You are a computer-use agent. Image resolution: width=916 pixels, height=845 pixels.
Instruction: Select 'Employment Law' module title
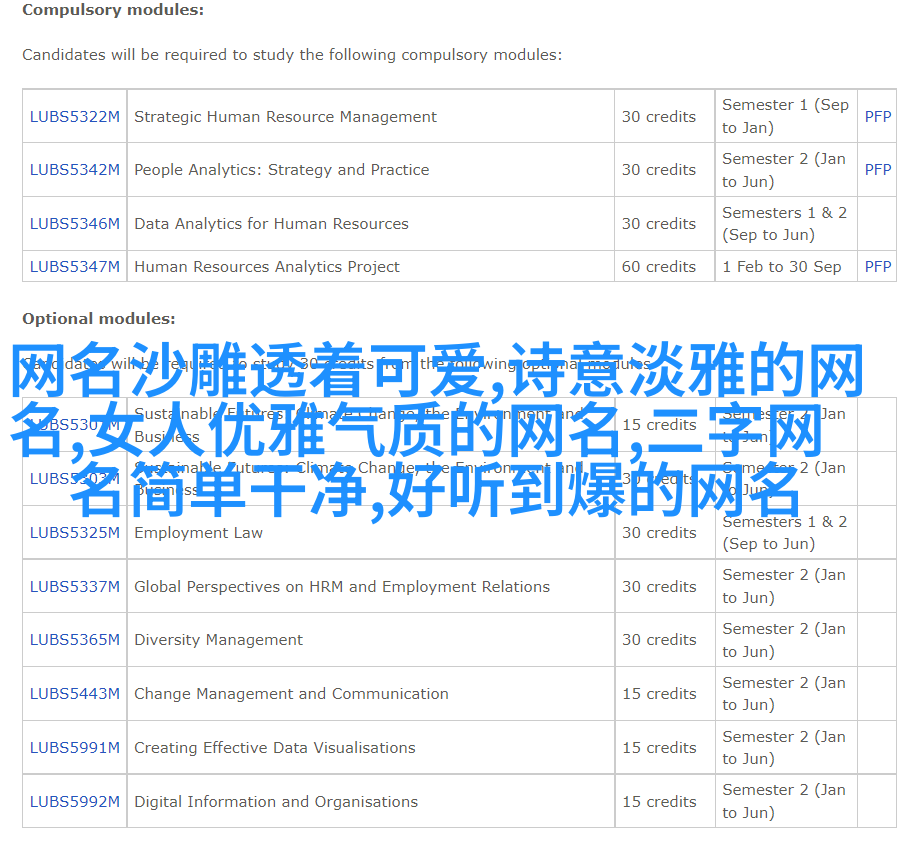pyautogui.click(x=199, y=533)
